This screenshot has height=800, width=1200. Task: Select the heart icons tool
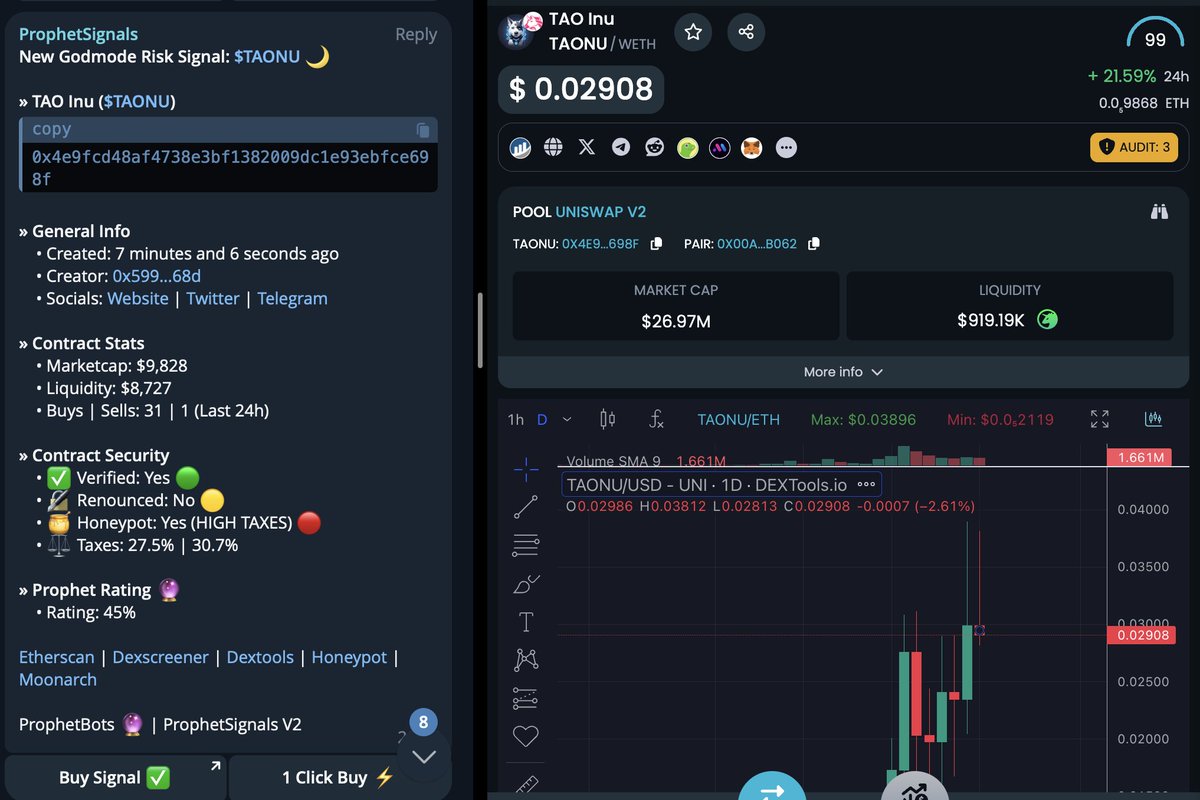tap(526, 737)
